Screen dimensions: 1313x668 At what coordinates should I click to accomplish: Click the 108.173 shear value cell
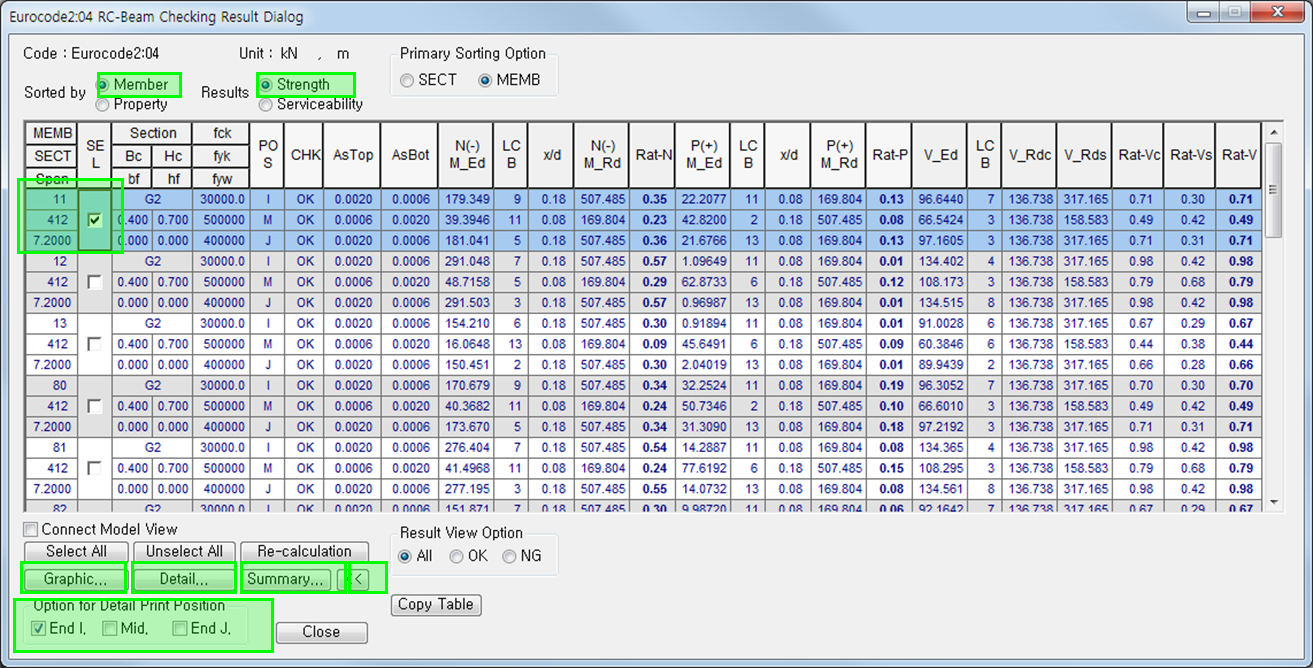[x=941, y=282]
